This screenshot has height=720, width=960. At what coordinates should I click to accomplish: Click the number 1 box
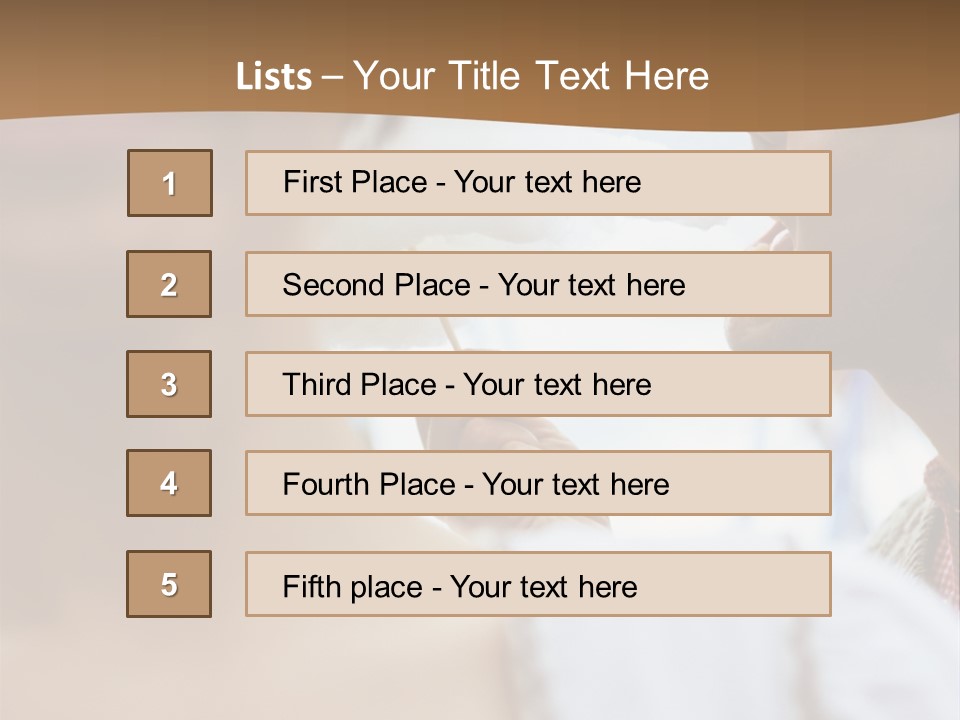pyautogui.click(x=170, y=183)
